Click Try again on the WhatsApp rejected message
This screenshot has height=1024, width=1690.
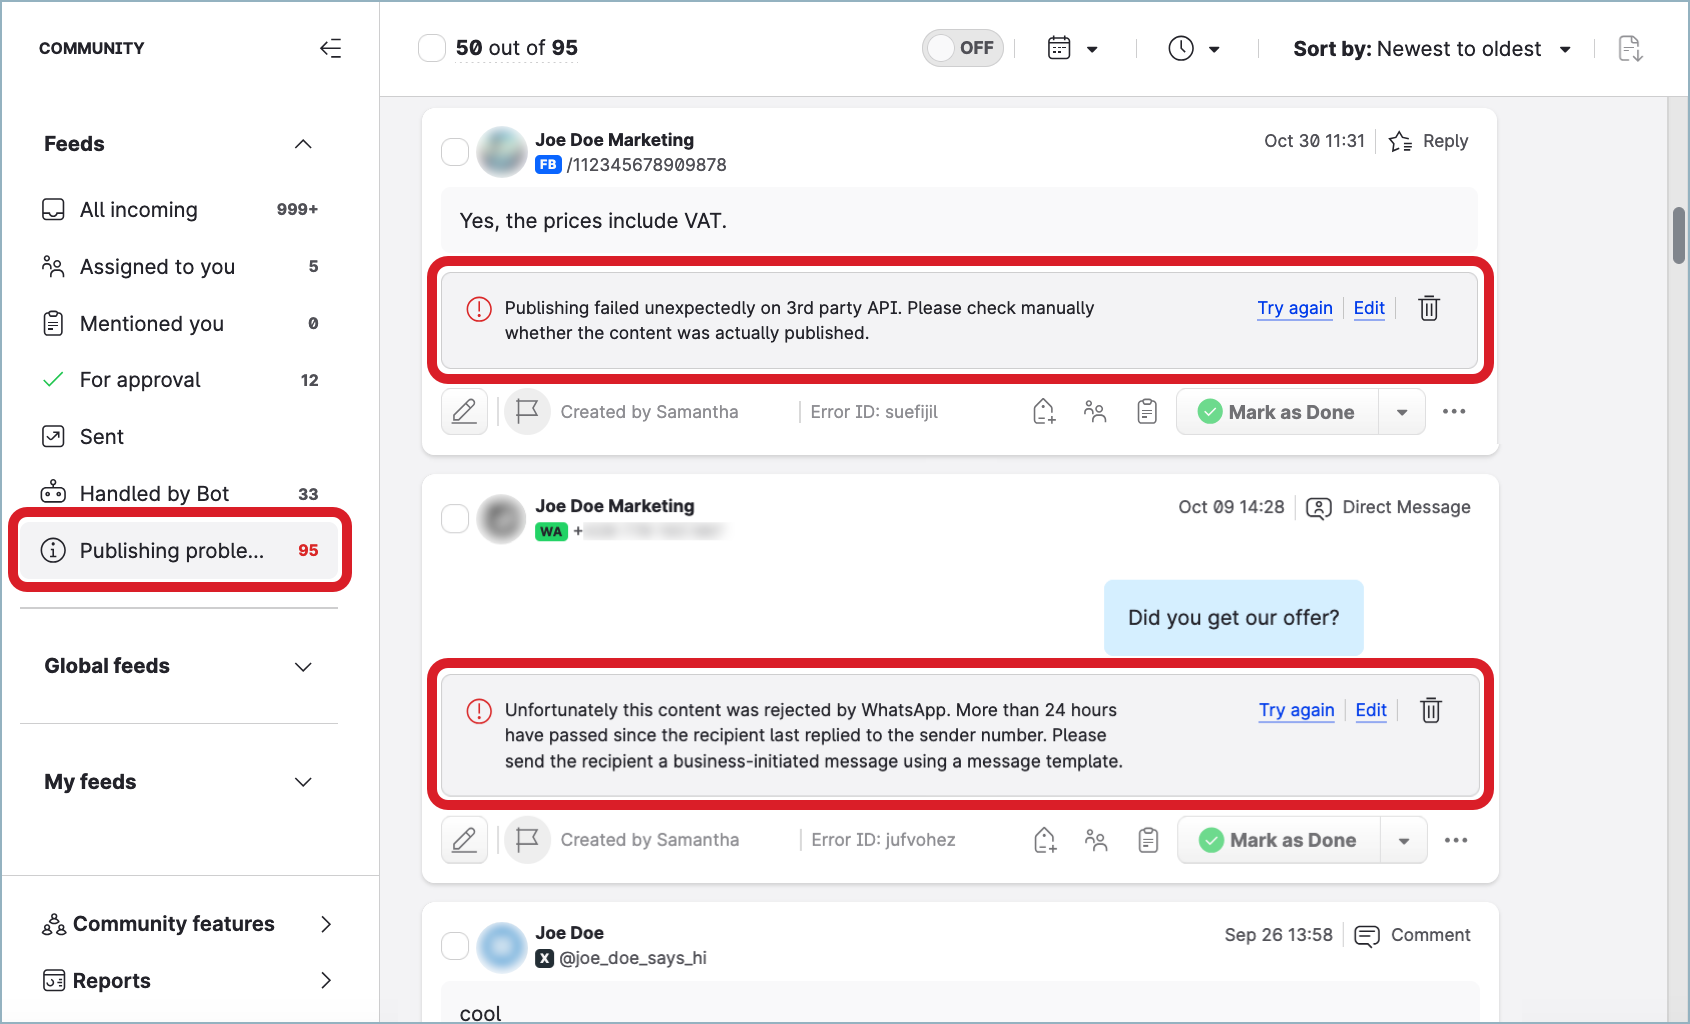click(1296, 710)
